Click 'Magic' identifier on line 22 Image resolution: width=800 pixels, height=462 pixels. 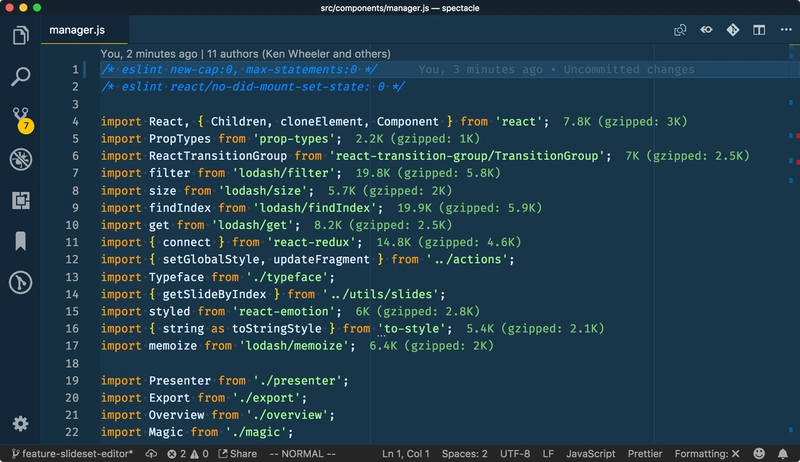pyautogui.click(x=166, y=432)
